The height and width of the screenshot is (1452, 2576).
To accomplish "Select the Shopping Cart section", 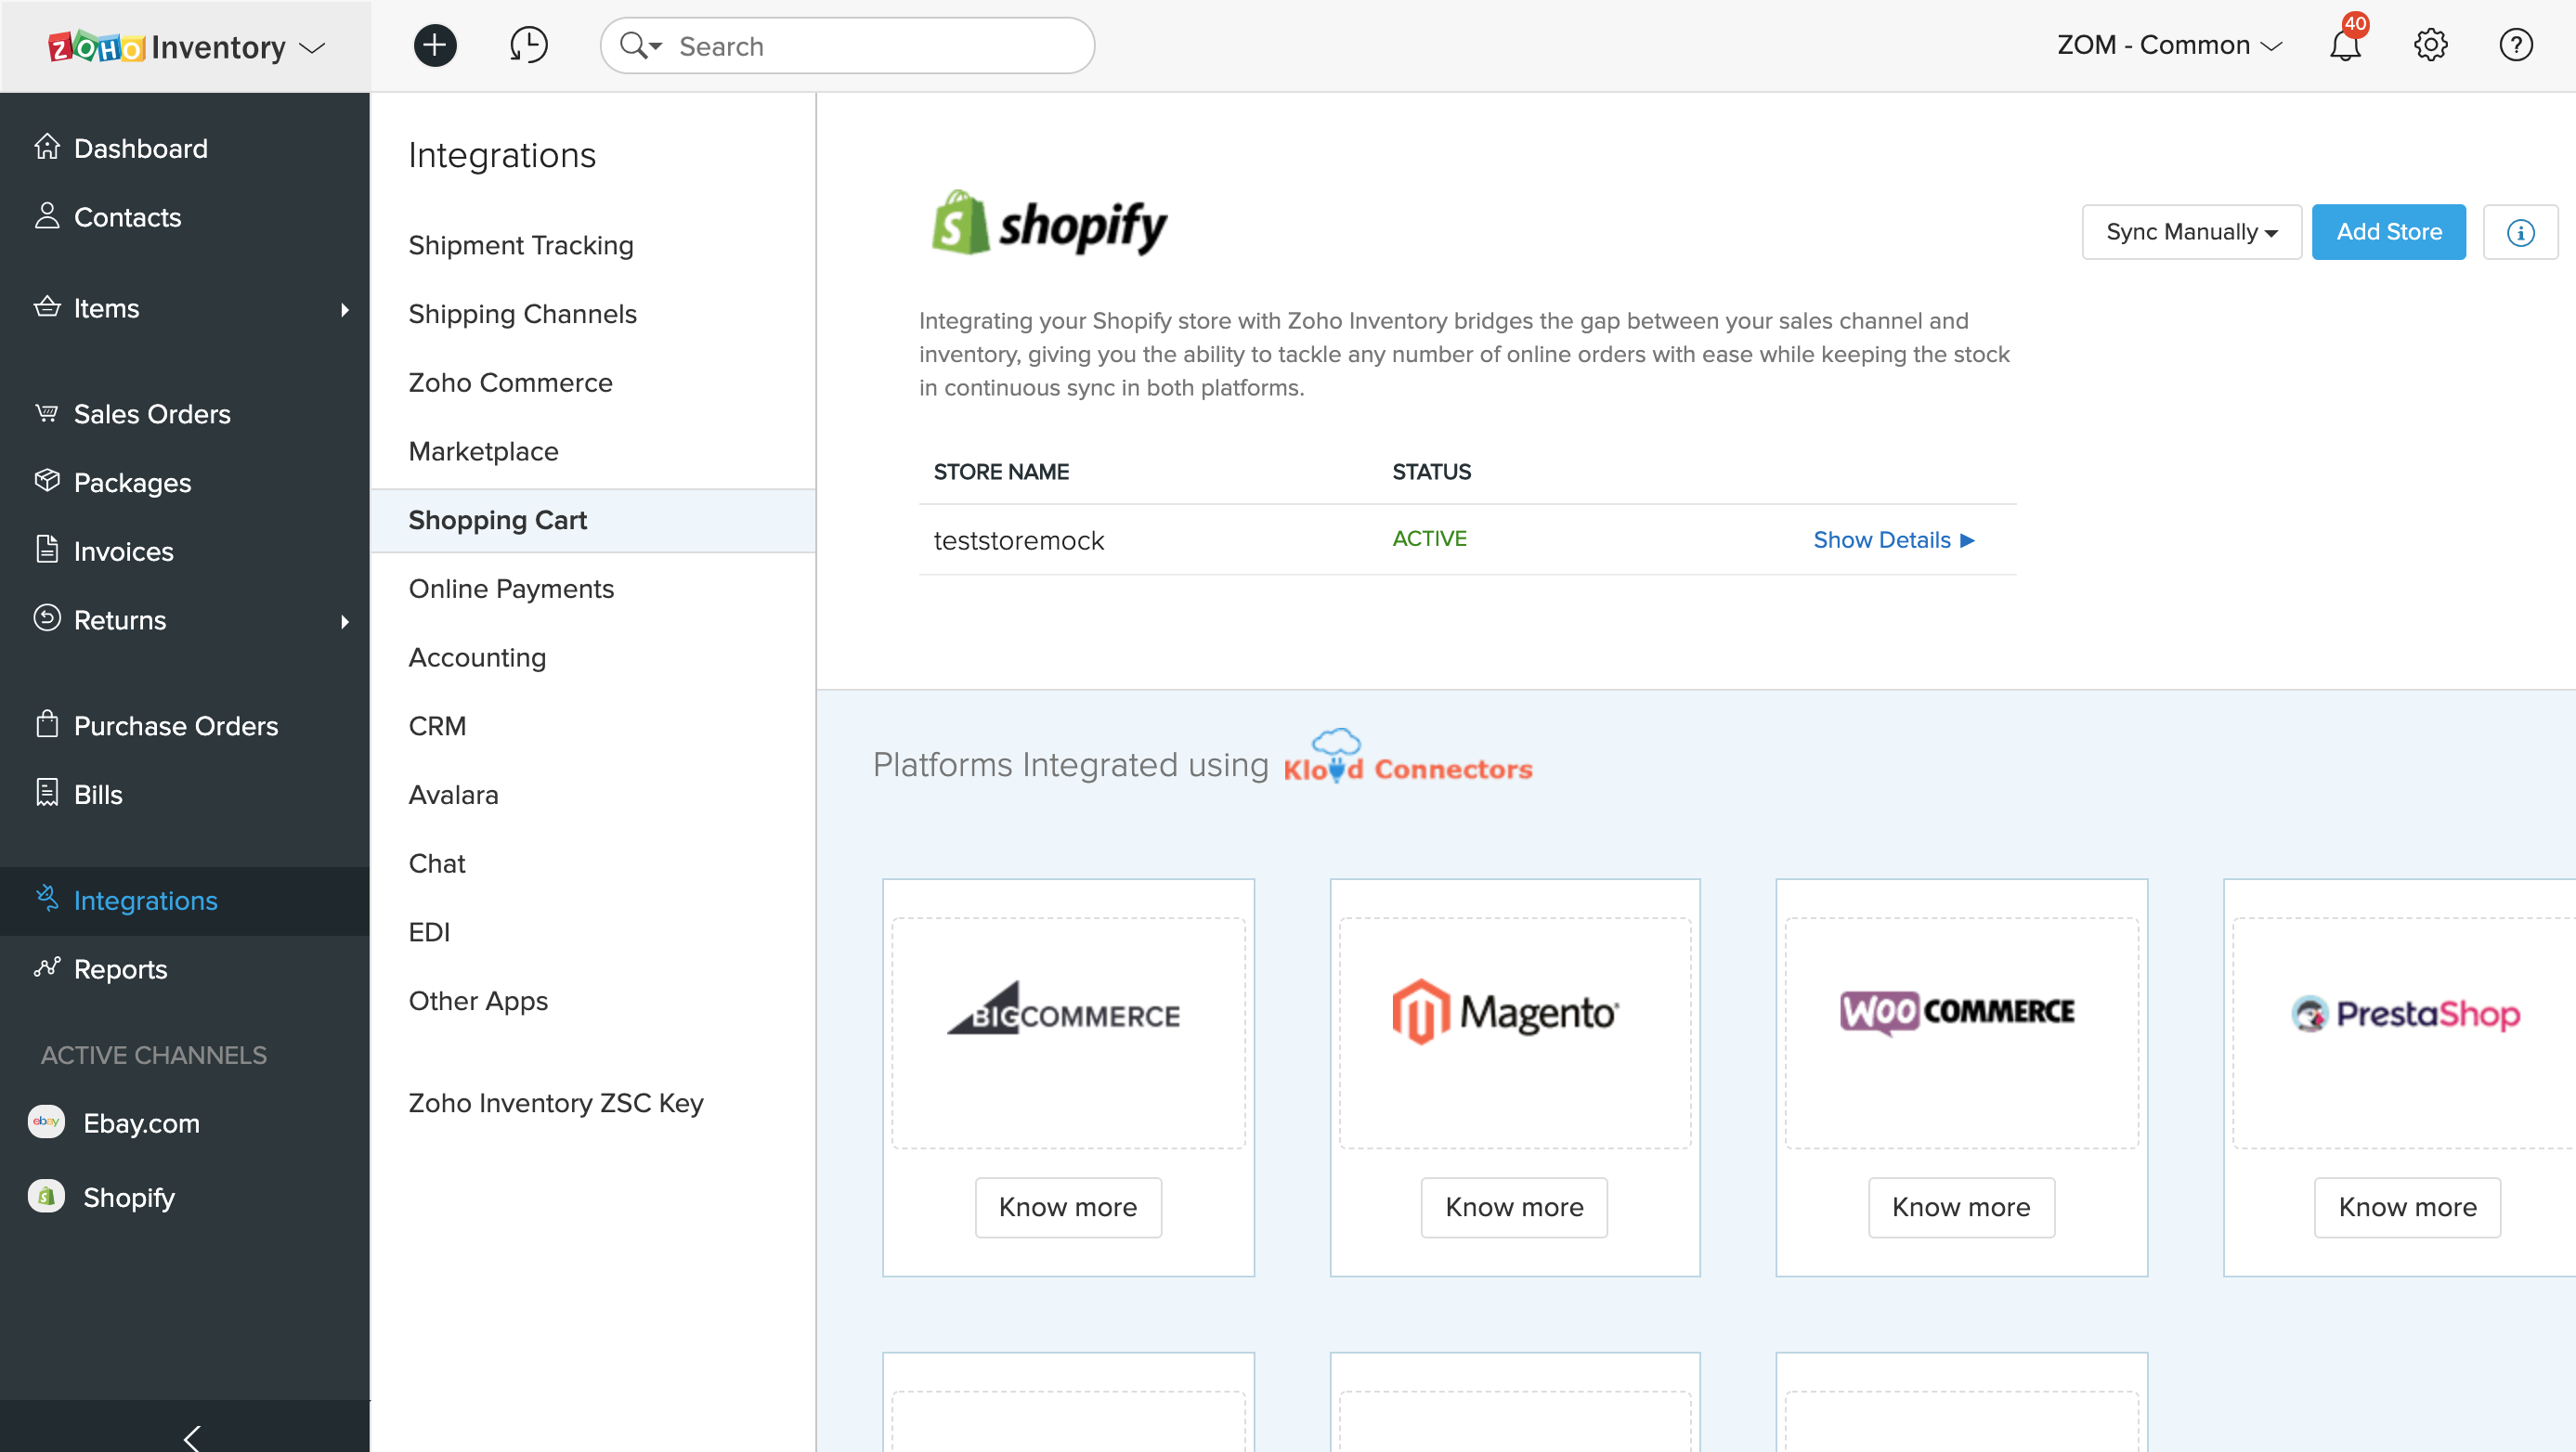I will 593,520.
